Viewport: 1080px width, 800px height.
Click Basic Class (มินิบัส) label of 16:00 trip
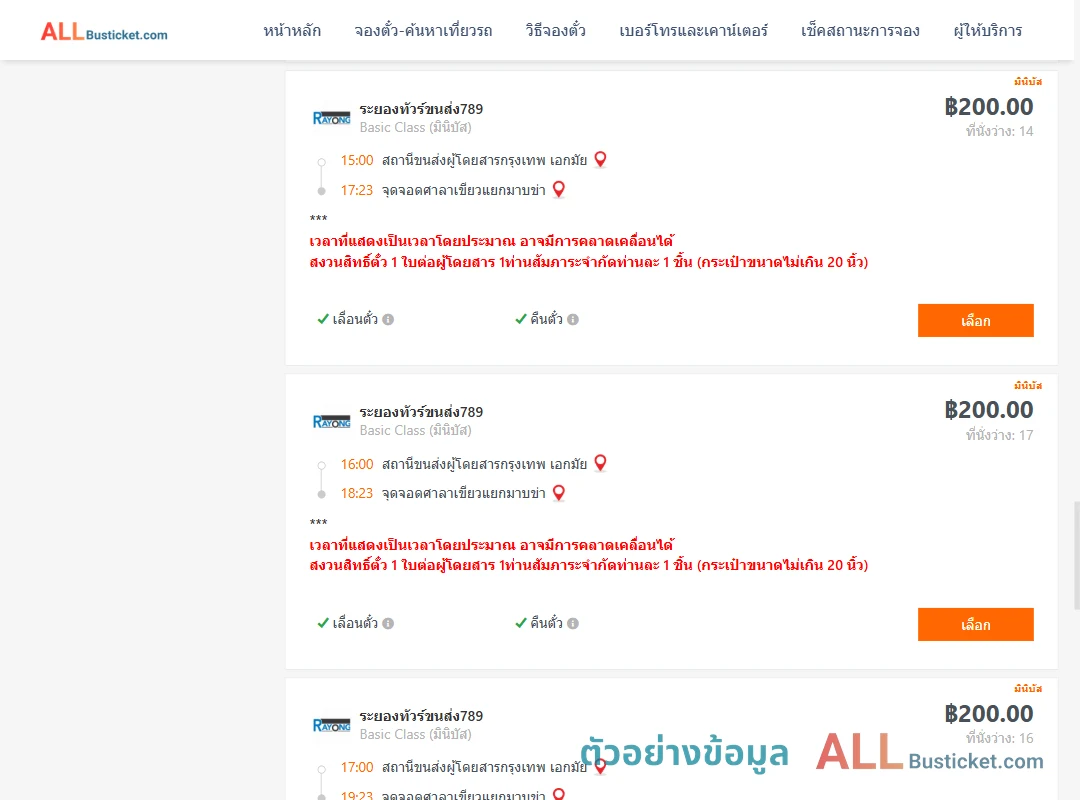[x=415, y=430]
